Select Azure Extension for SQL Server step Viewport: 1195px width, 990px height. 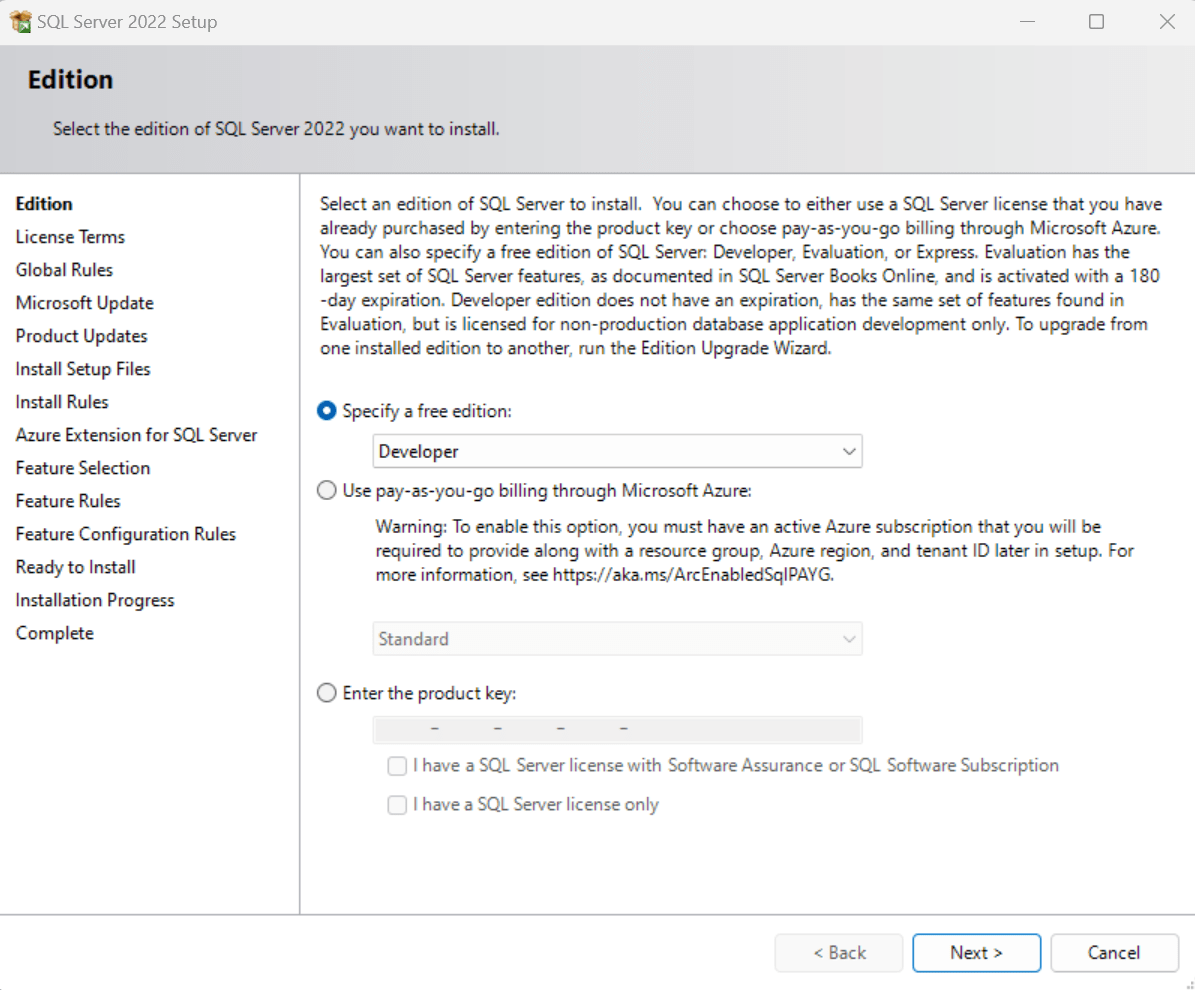coord(136,435)
